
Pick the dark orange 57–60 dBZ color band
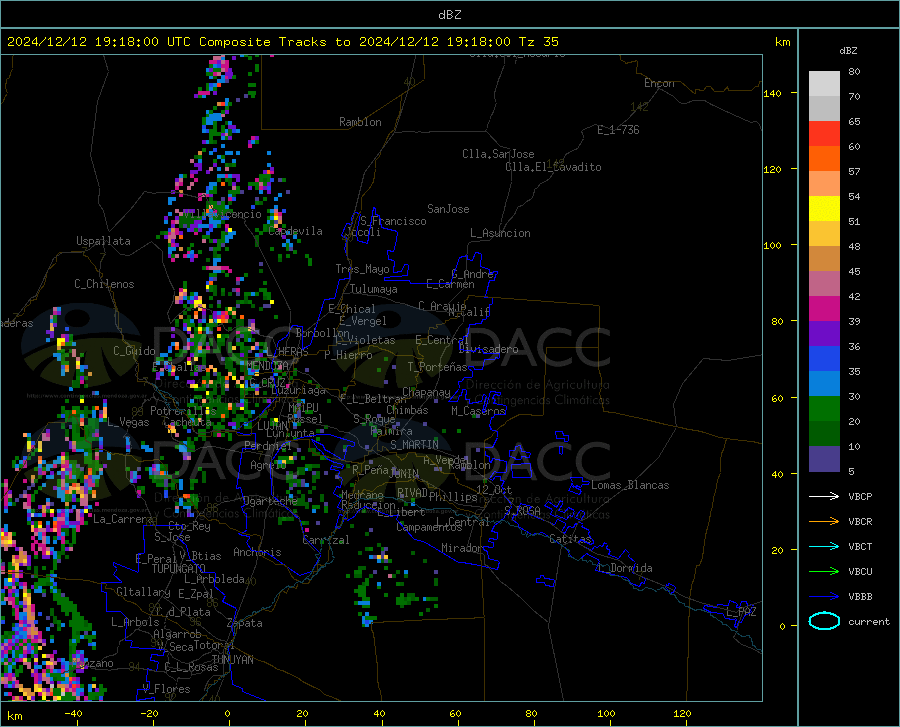[824, 159]
